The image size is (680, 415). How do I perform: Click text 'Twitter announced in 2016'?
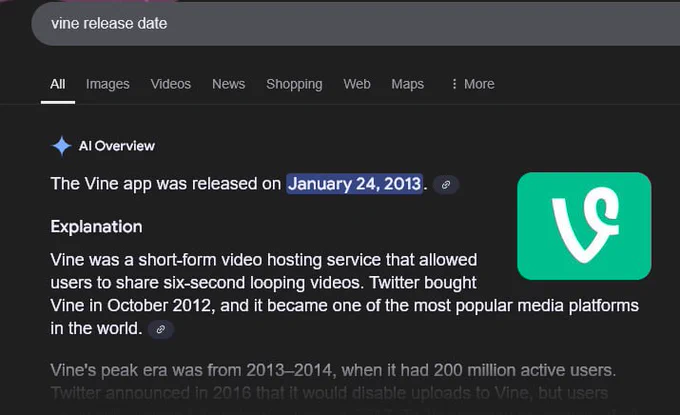point(151,393)
